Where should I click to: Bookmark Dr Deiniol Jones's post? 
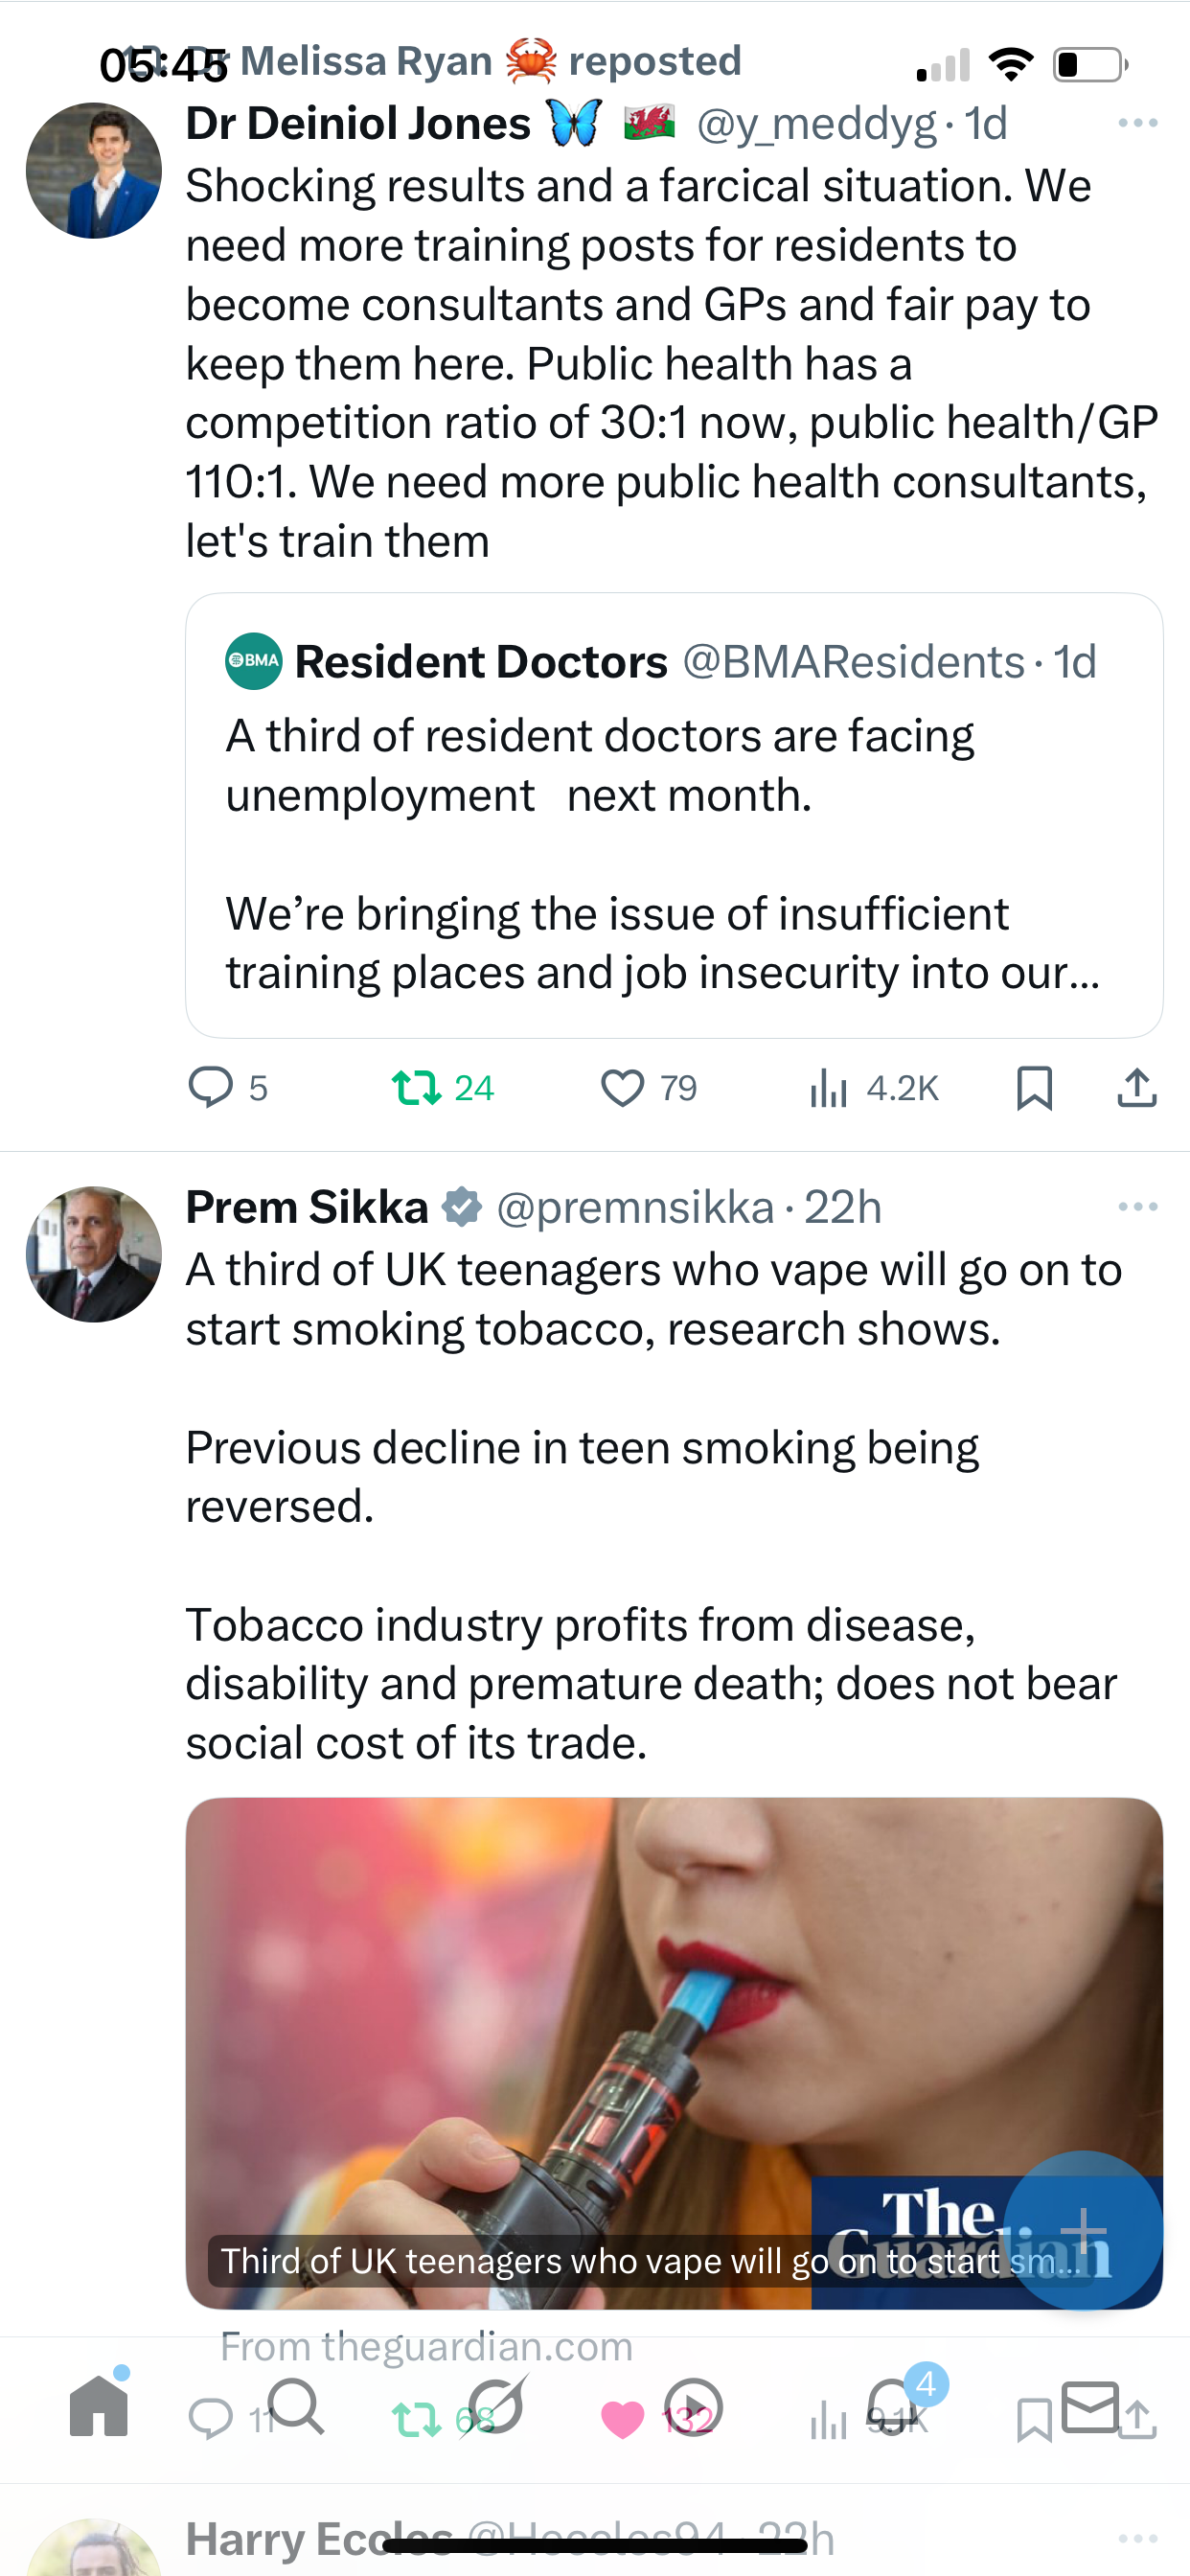(x=1034, y=1087)
